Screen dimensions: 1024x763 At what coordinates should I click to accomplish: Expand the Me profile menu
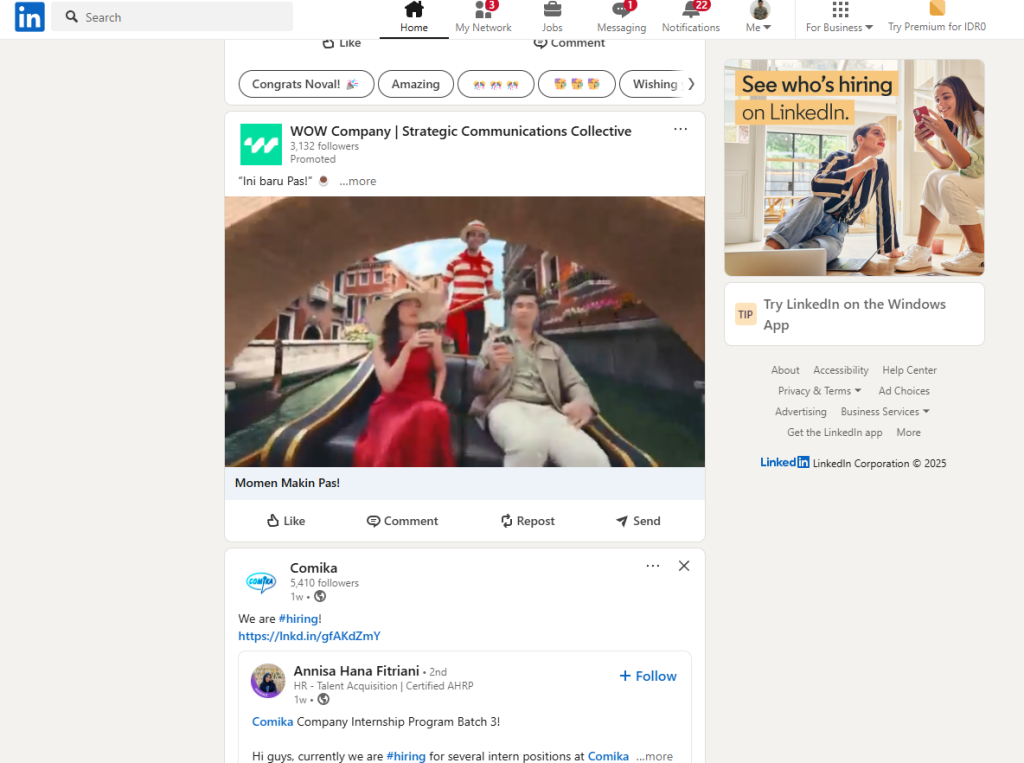[x=759, y=18]
